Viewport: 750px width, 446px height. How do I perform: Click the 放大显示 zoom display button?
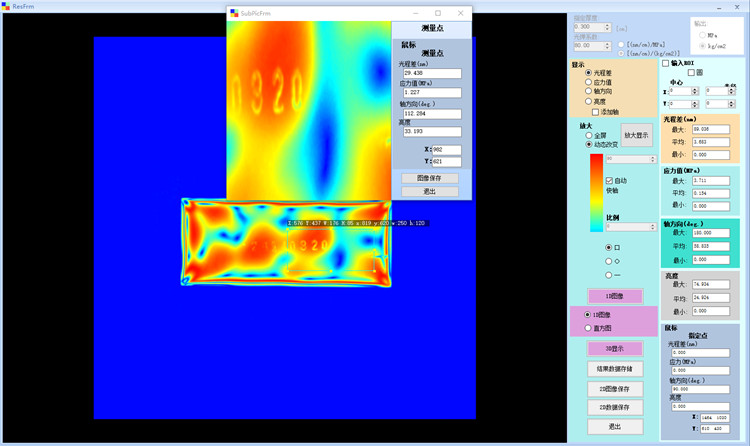pyautogui.click(x=636, y=134)
